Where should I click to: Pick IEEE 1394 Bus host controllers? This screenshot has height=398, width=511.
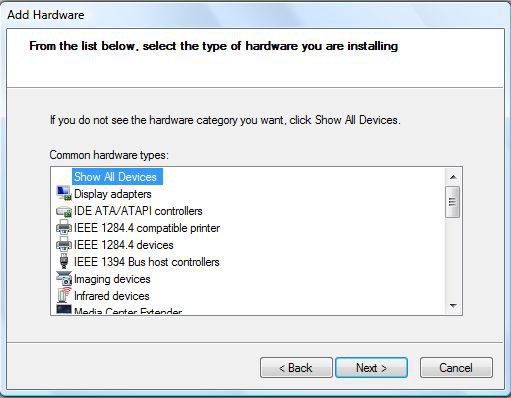click(x=147, y=262)
